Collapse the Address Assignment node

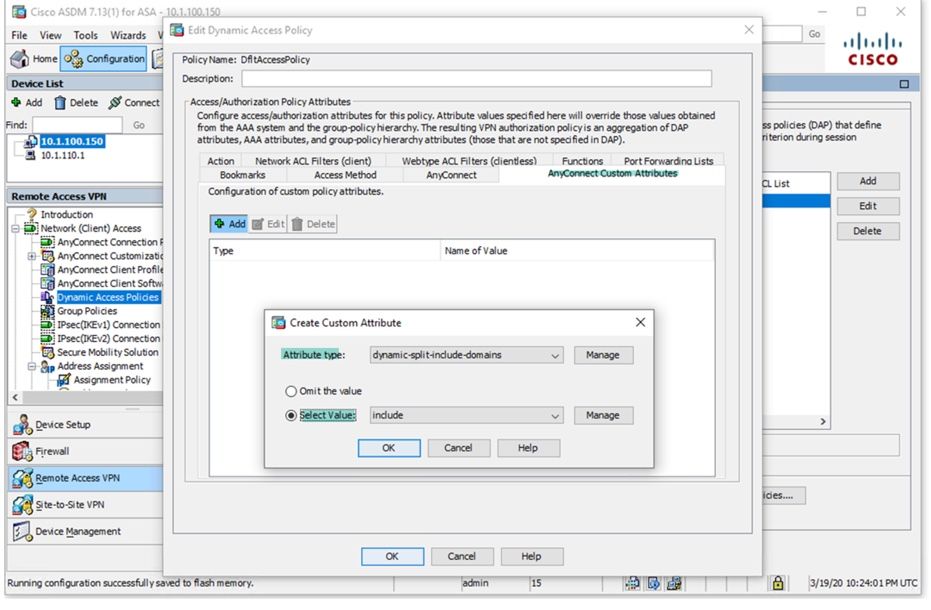(32, 366)
